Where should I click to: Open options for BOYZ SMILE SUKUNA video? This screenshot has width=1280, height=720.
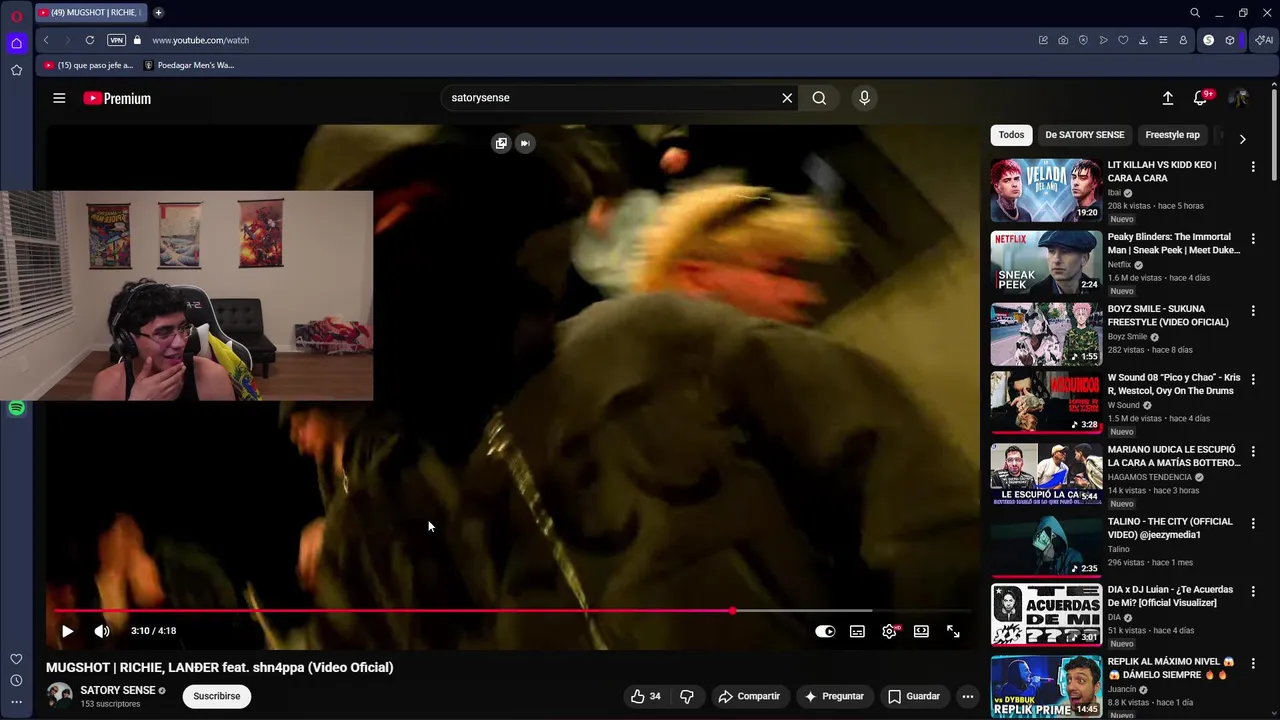coord(1253,311)
